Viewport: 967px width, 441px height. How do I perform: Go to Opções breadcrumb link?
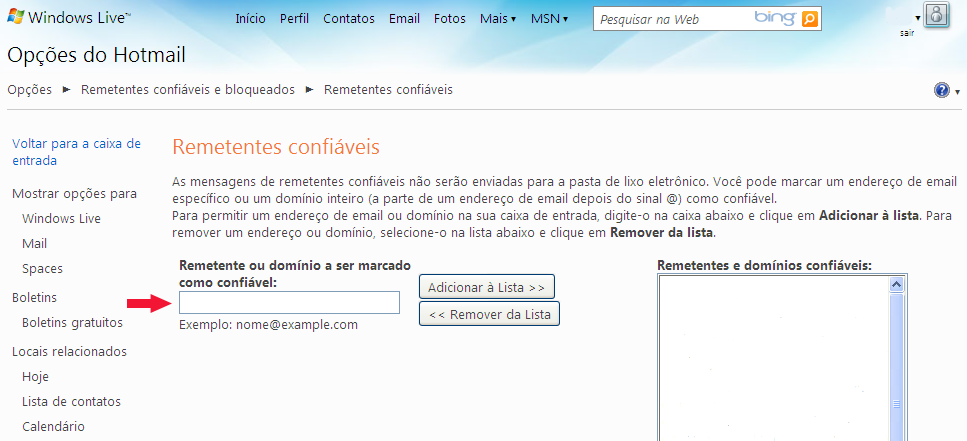point(30,90)
